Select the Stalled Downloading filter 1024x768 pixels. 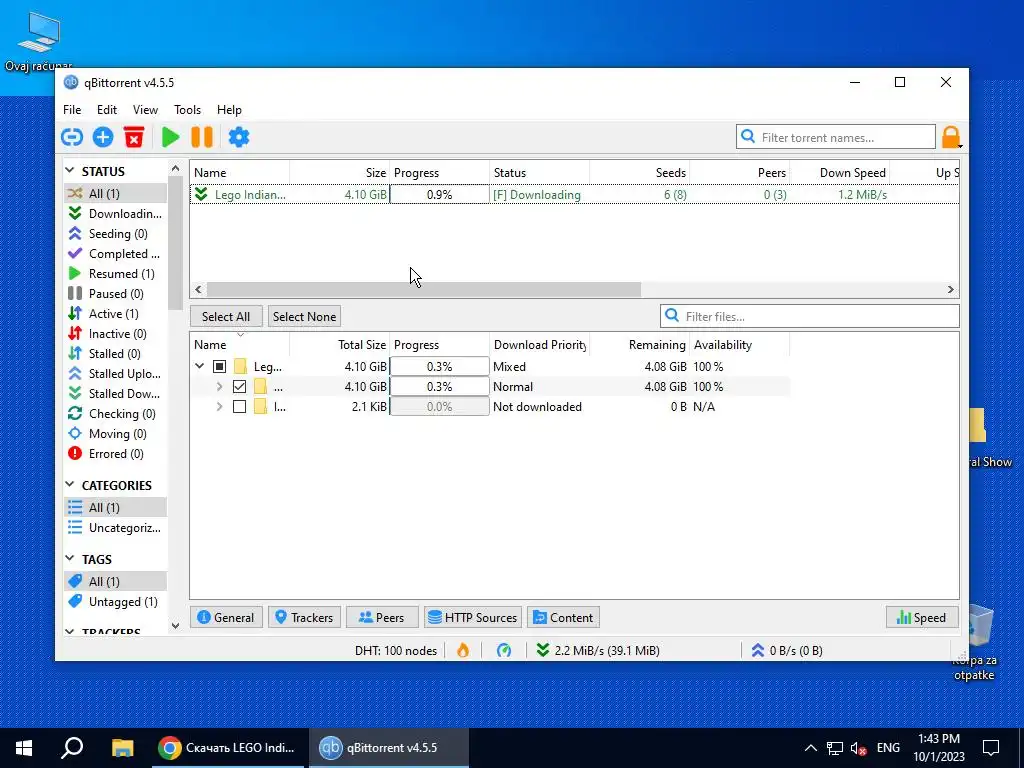click(x=115, y=394)
